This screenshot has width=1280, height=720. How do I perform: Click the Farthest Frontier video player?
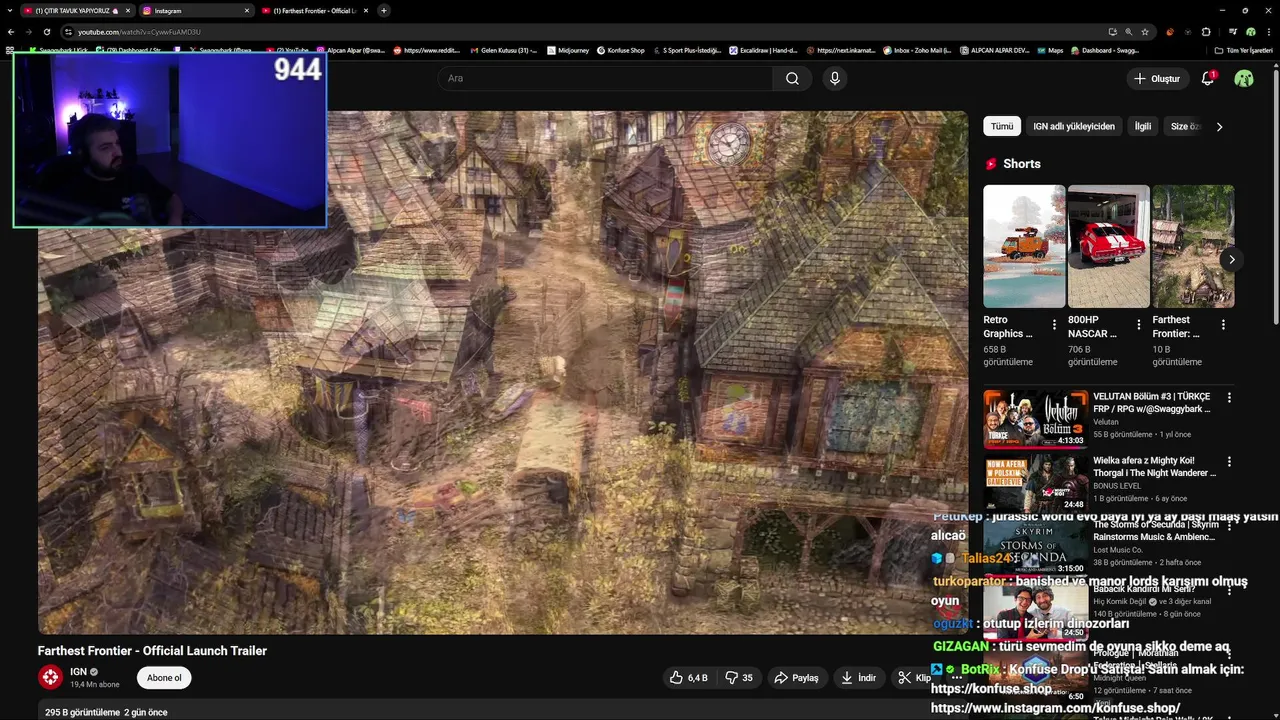point(503,372)
